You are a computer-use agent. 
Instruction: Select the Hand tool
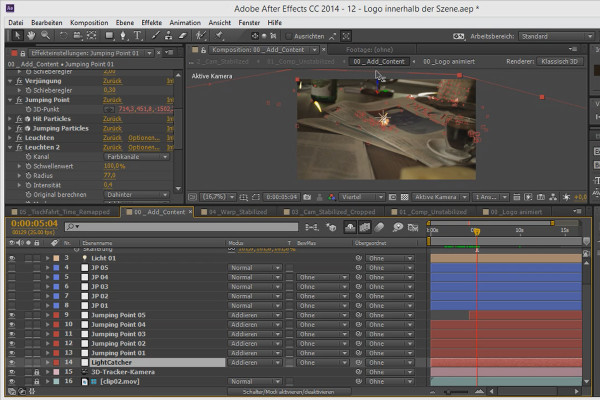click(x=31, y=36)
